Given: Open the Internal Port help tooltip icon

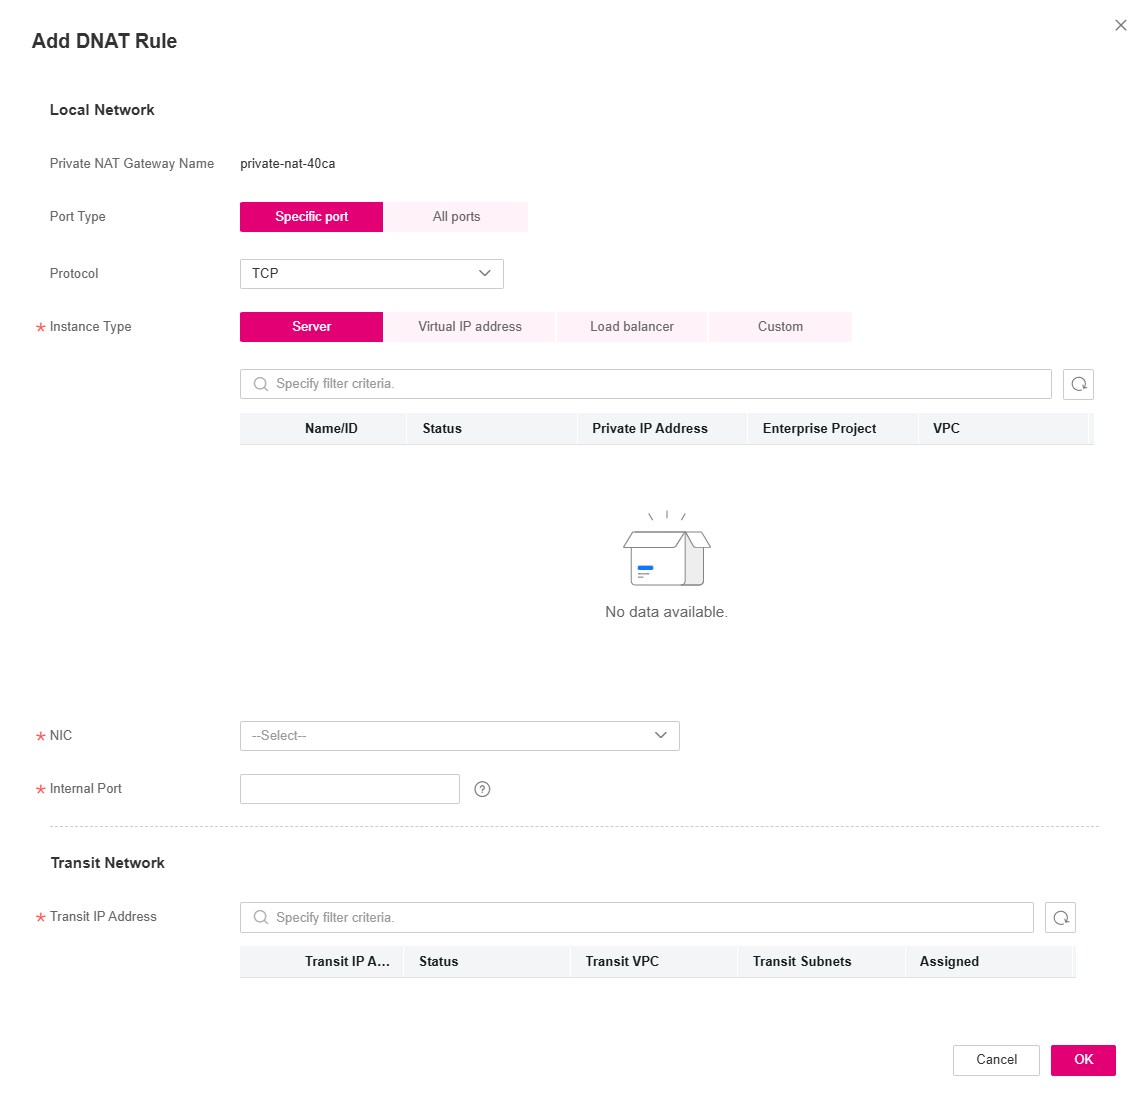Looking at the screenshot, I should pos(483,789).
